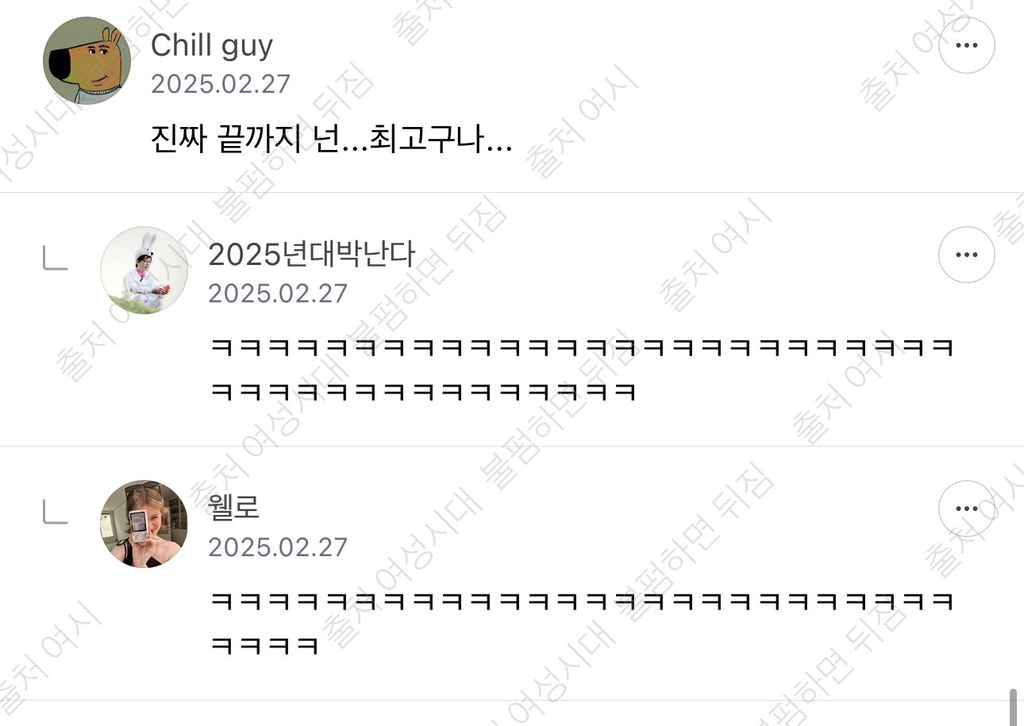Open 2025년대박난다's bunny costume avatar

click(144, 270)
